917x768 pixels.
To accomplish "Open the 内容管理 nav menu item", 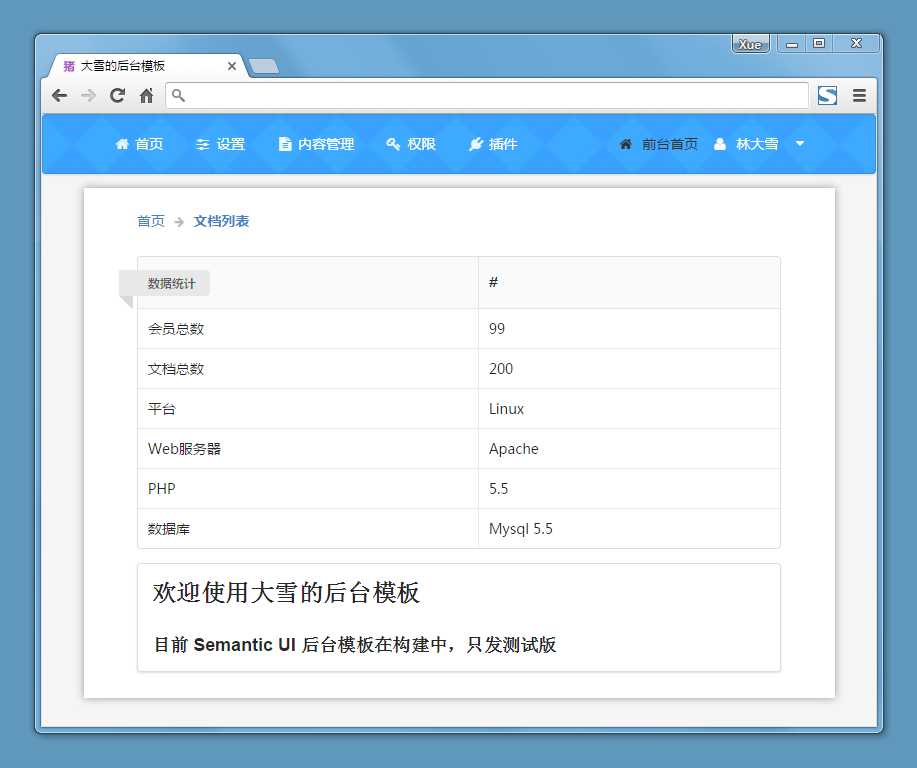I will point(316,144).
